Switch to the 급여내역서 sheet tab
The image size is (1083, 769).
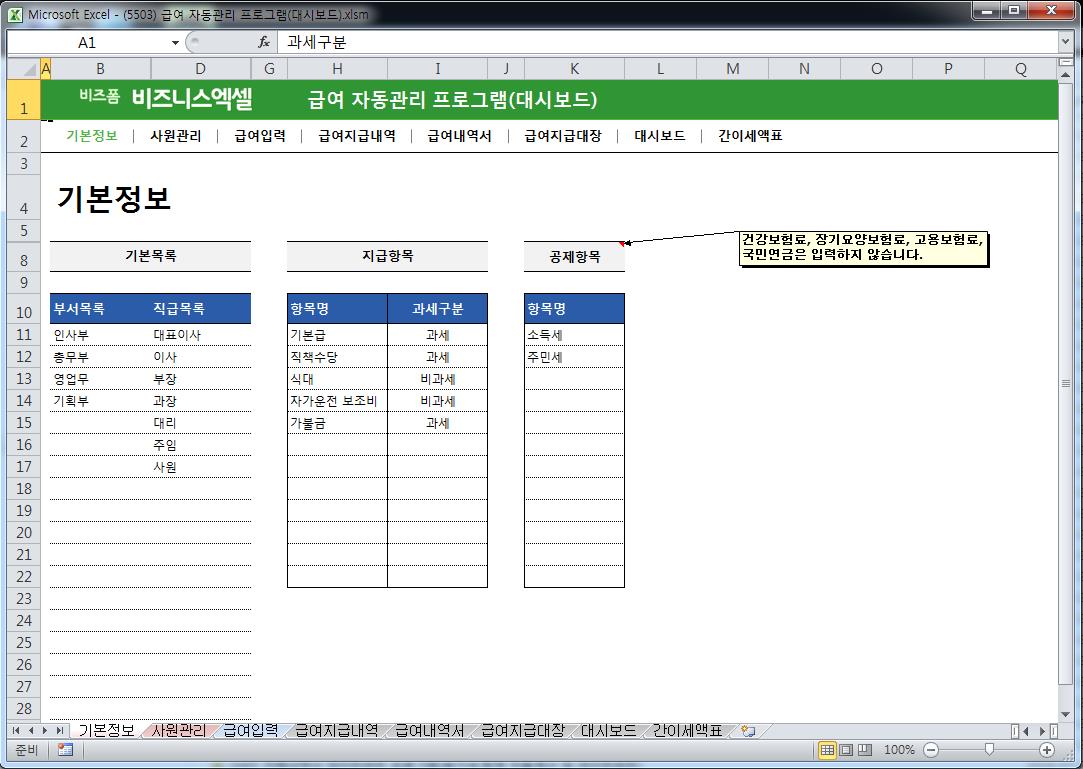tap(429, 730)
